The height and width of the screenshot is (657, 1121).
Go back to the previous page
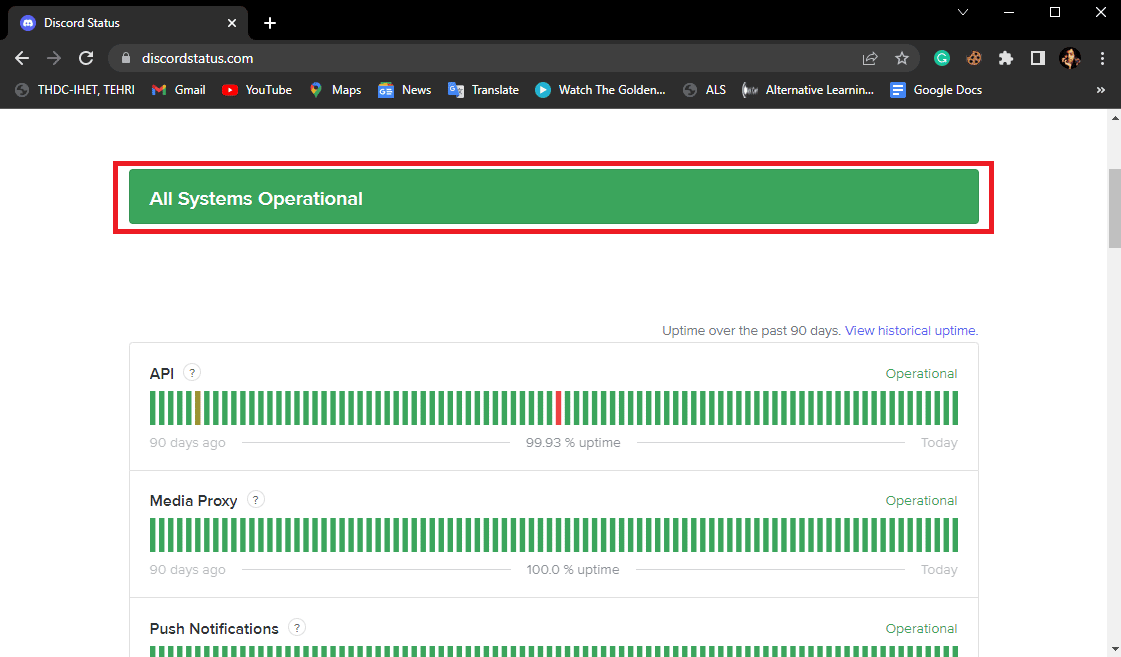22,59
